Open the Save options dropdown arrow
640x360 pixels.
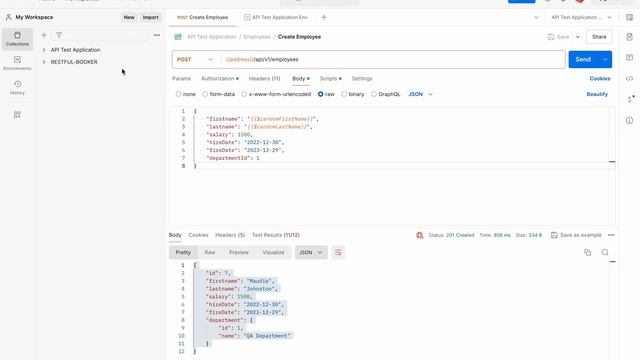pyautogui.click(x=578, y=37)
